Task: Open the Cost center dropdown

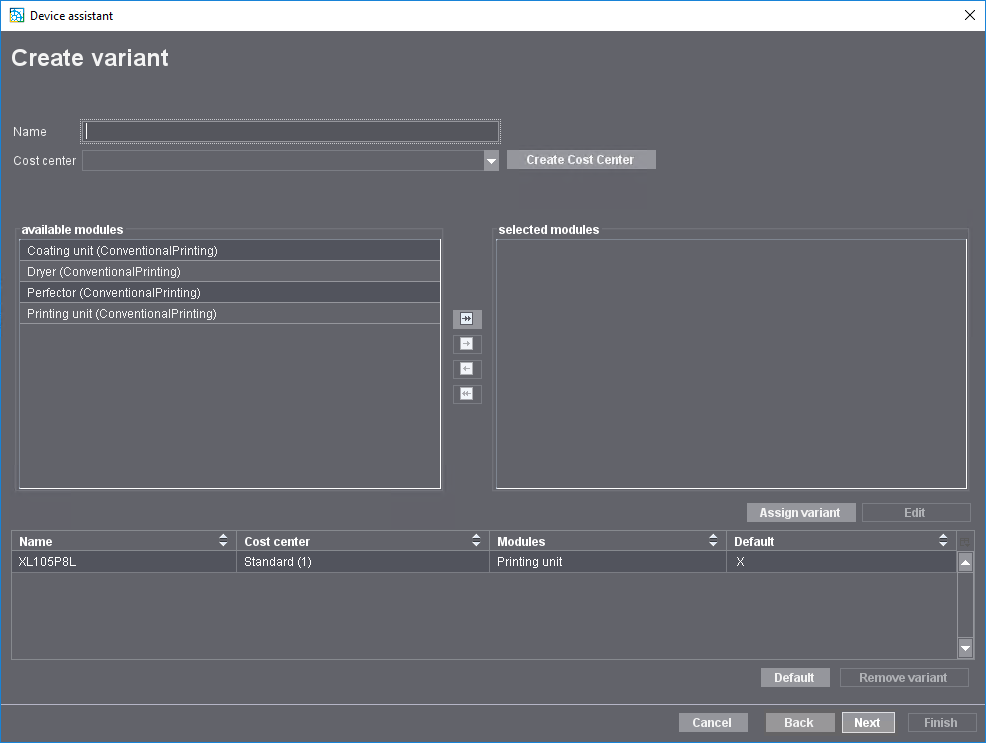Action: 491,160
